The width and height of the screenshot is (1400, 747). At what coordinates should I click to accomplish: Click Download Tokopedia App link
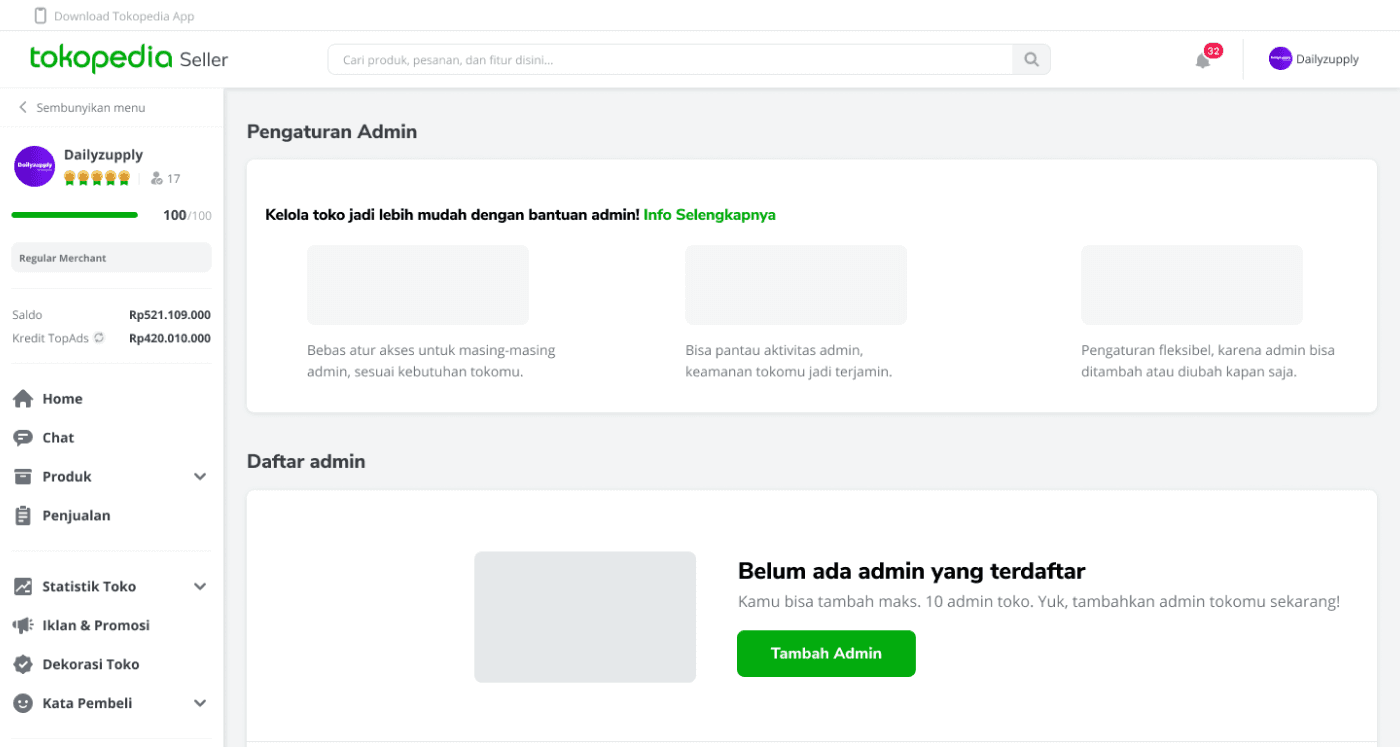click(124, 16)
